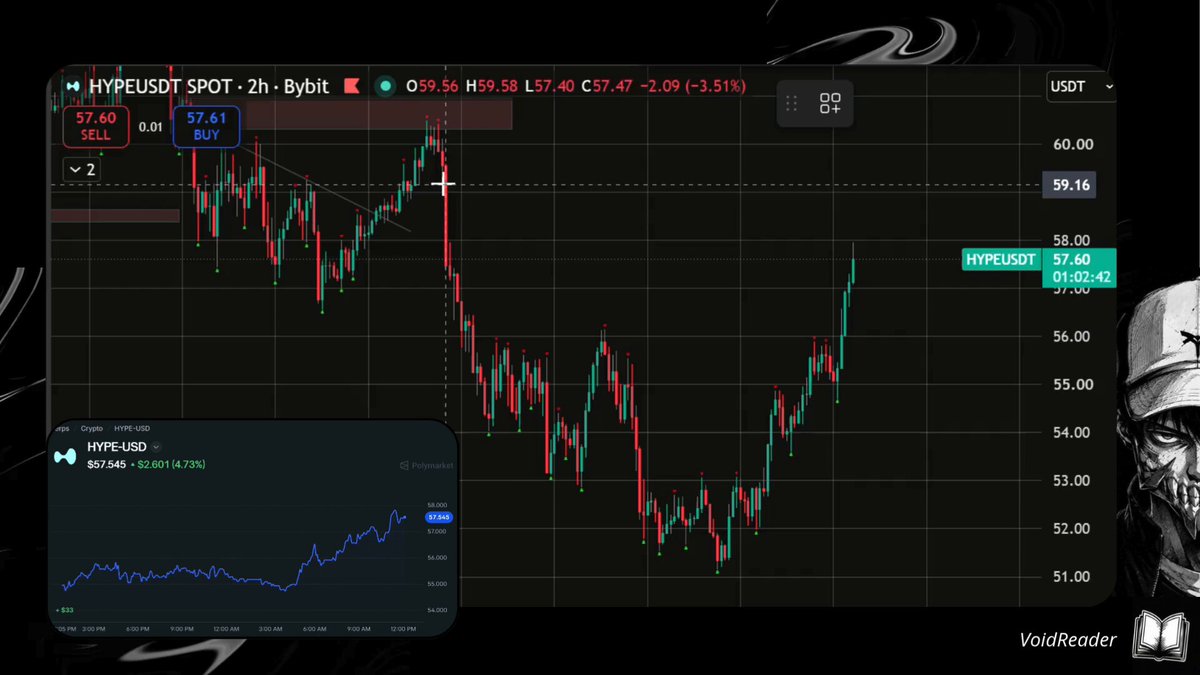Open the Crypto breadcrumb link
The width and height of the screenshot is (1200, 675).
point(91,428)
